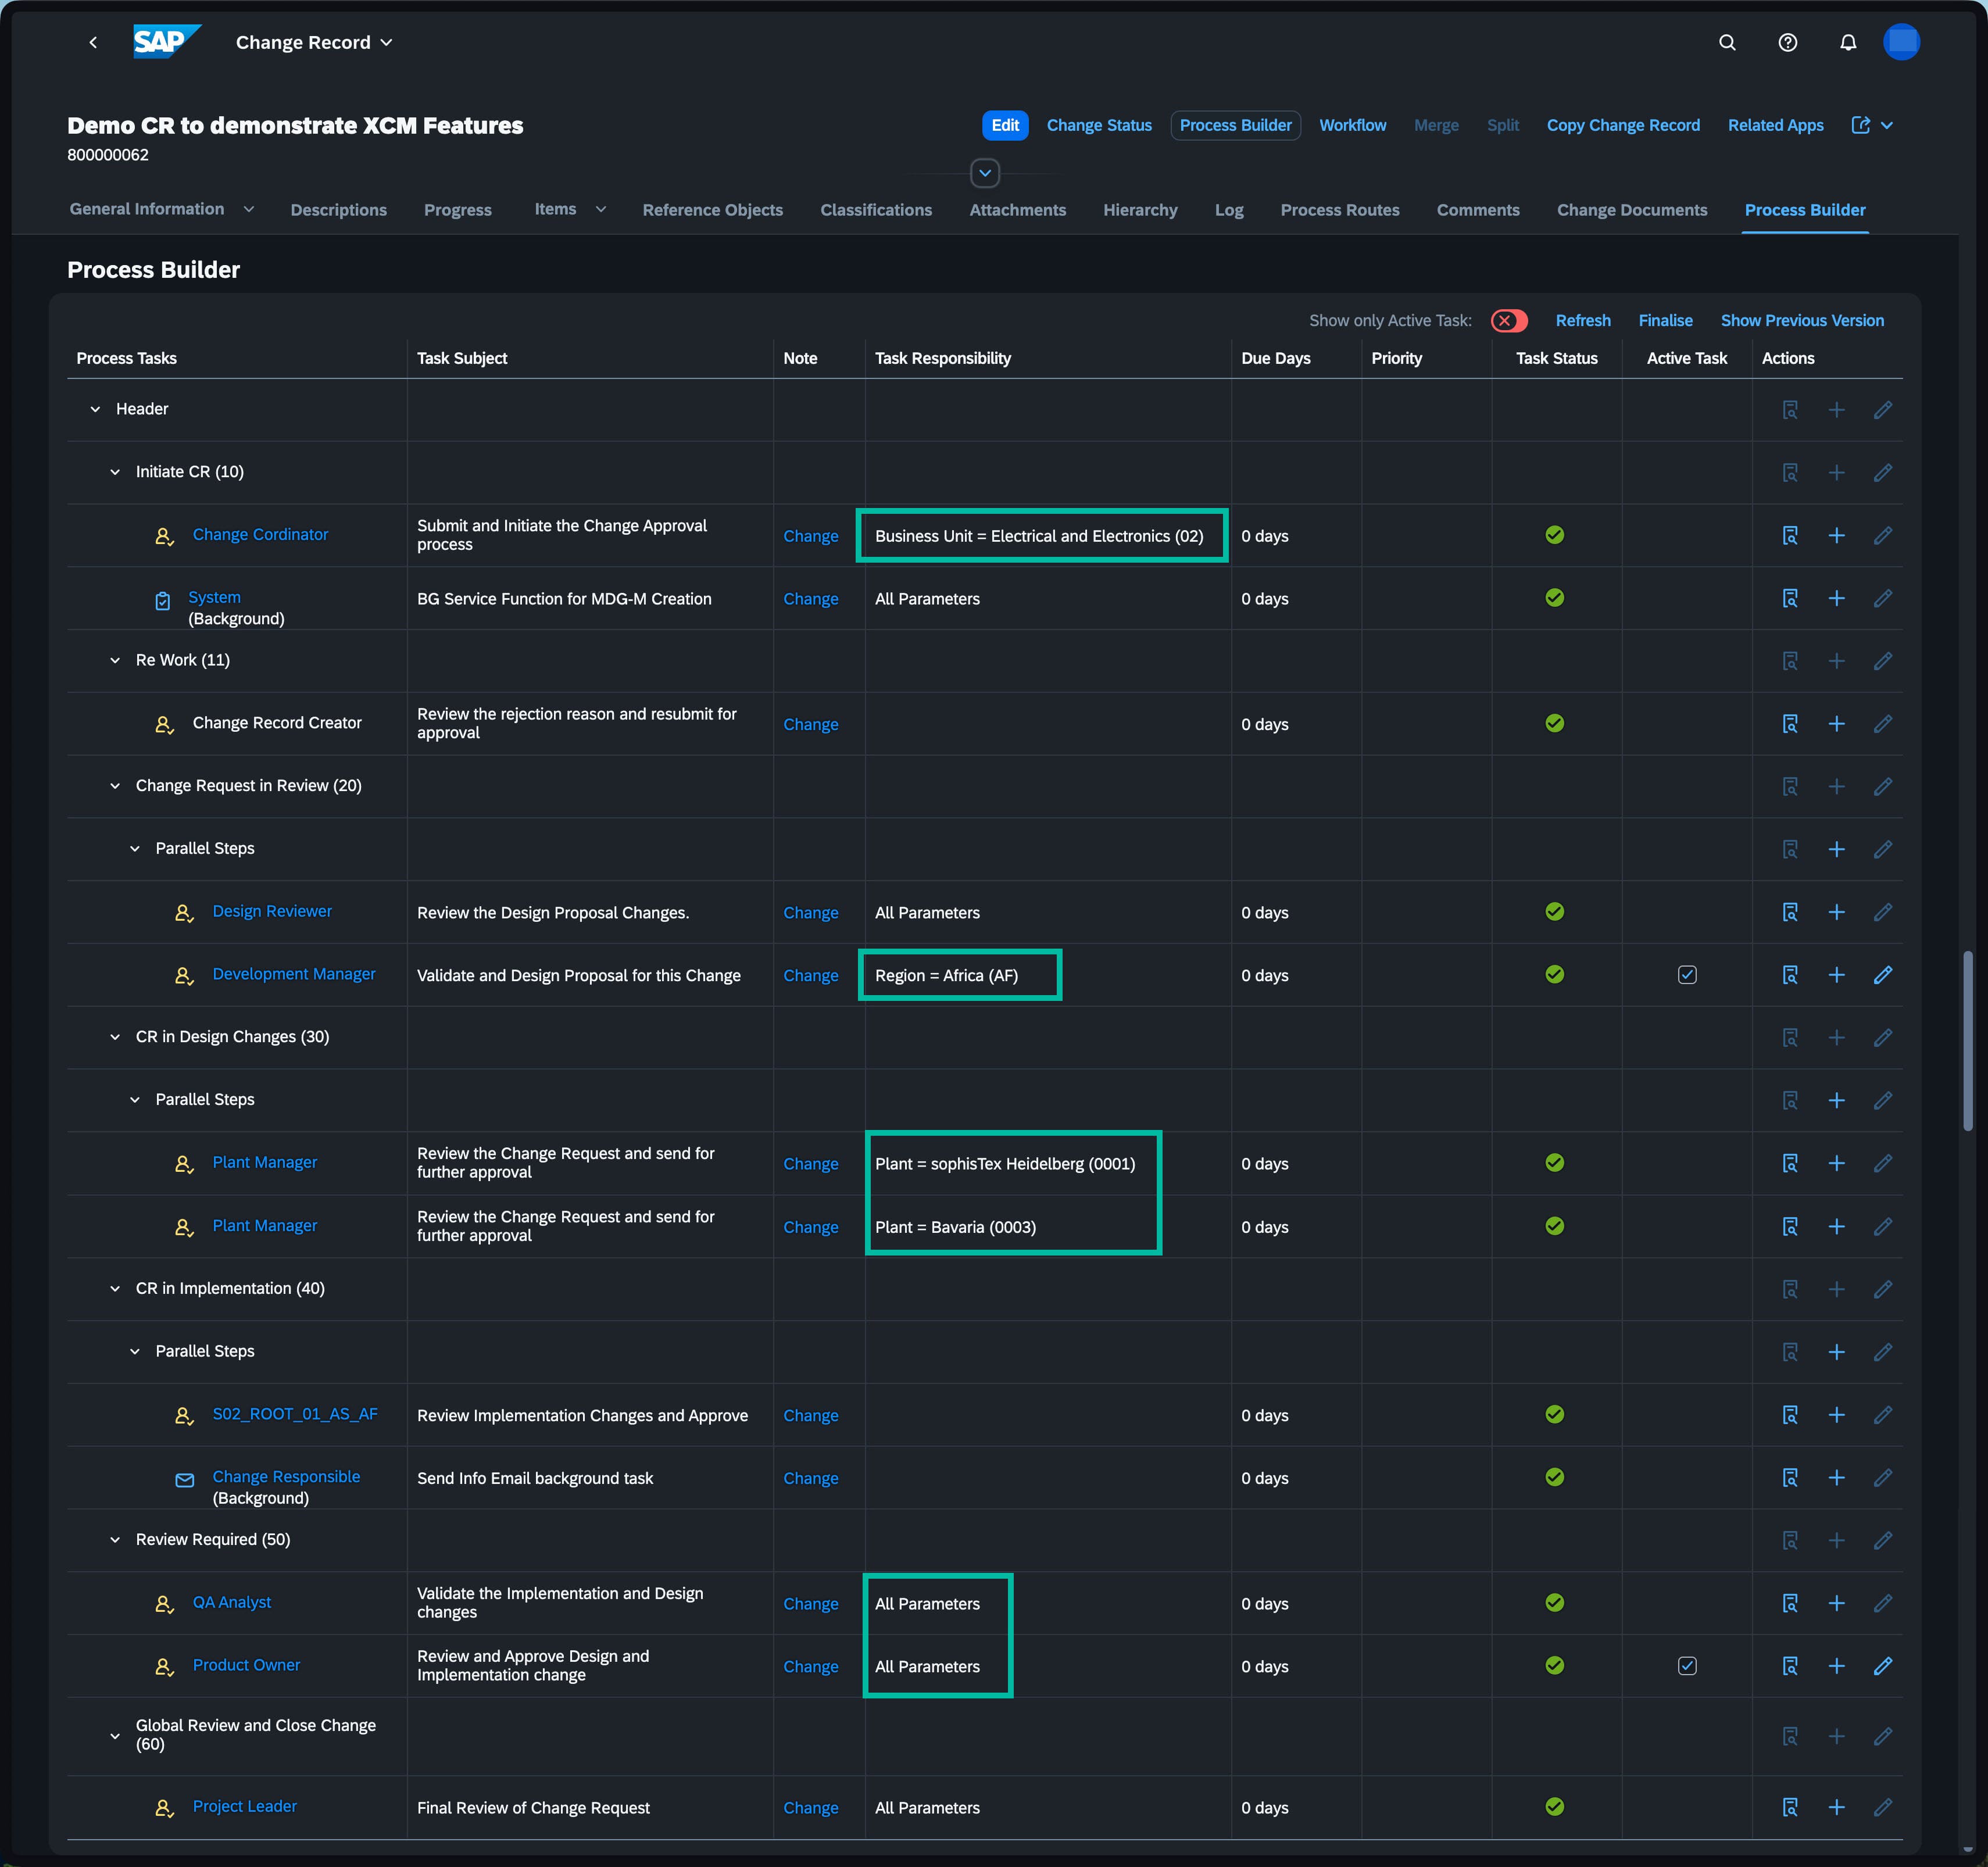Open the user profile avatar
The height and width of the screenshot is (1867, 1988).
point(1901,42)
